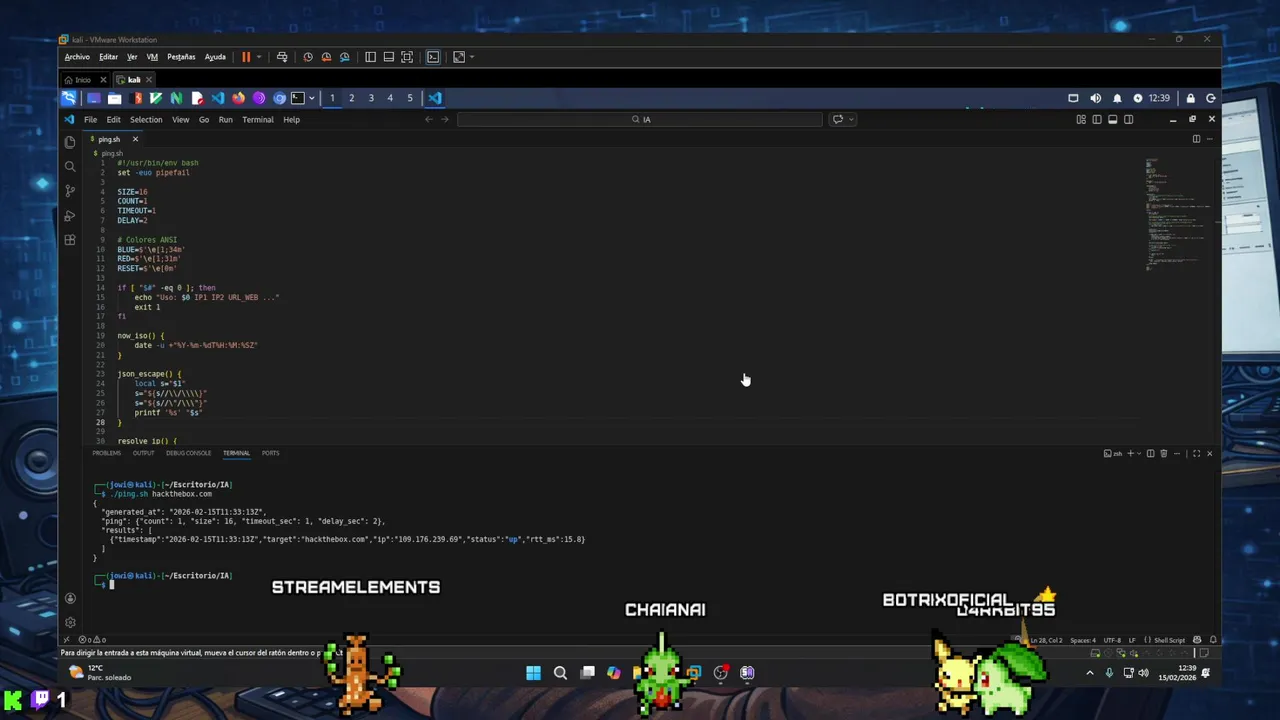The image size is (1280, 720).
Task: Split the terminal panel icon
Action: pos(1150,453)
